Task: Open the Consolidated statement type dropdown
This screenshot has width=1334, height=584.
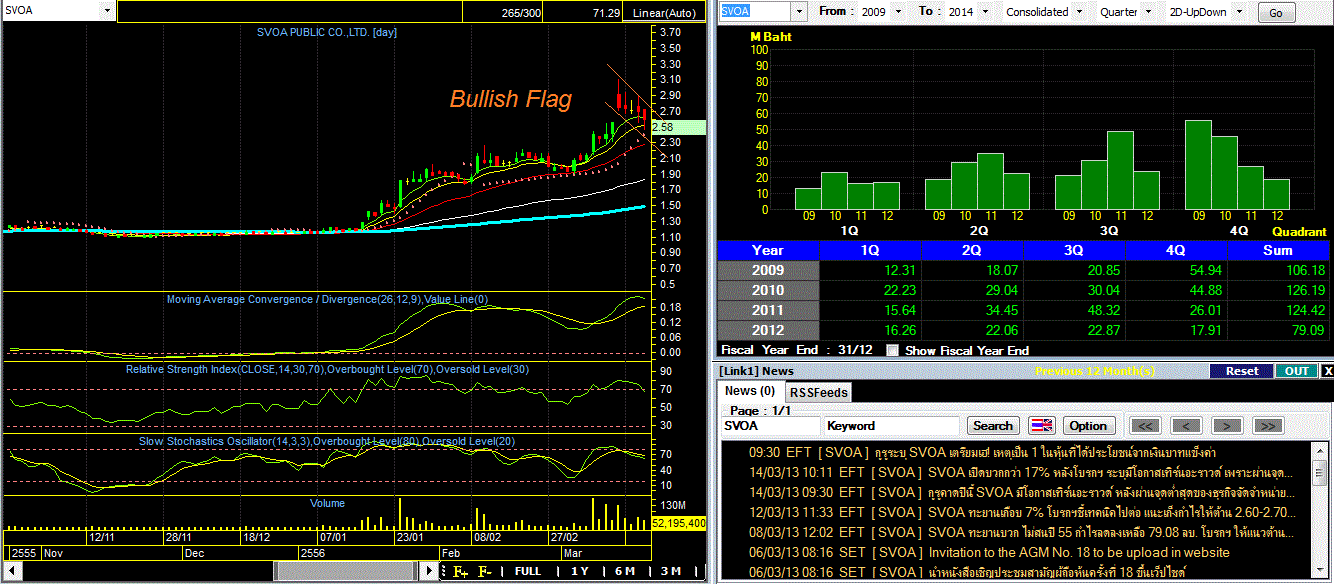Action: [x=1078, y=12]
